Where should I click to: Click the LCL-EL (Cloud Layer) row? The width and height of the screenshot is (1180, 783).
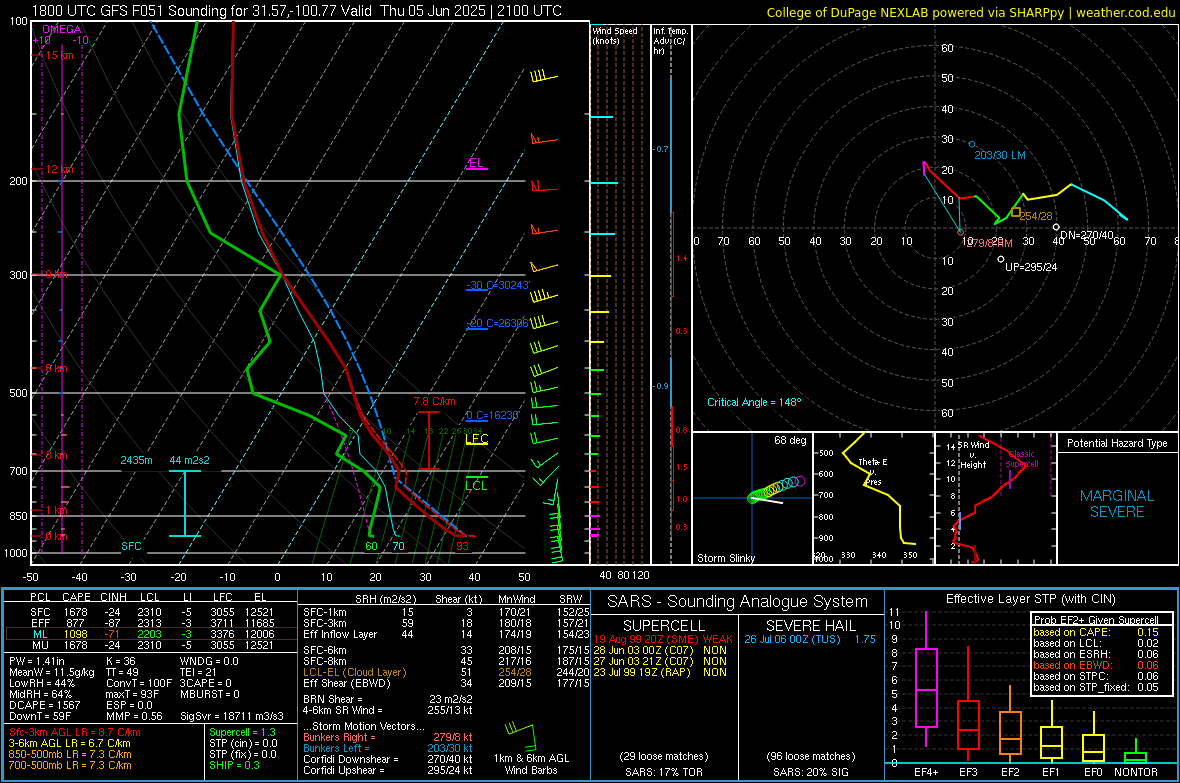(x=446, y=672)
